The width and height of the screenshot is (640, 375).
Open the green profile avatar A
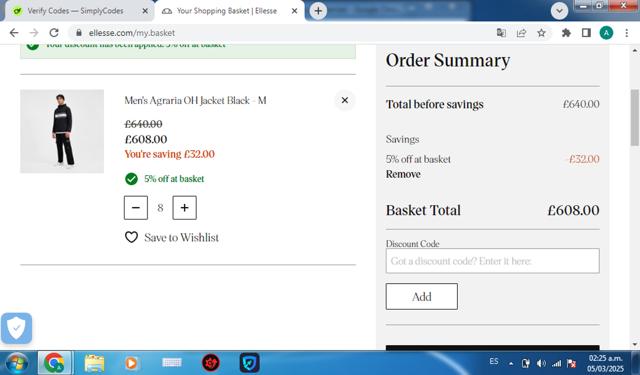click(x=606, y=33)
